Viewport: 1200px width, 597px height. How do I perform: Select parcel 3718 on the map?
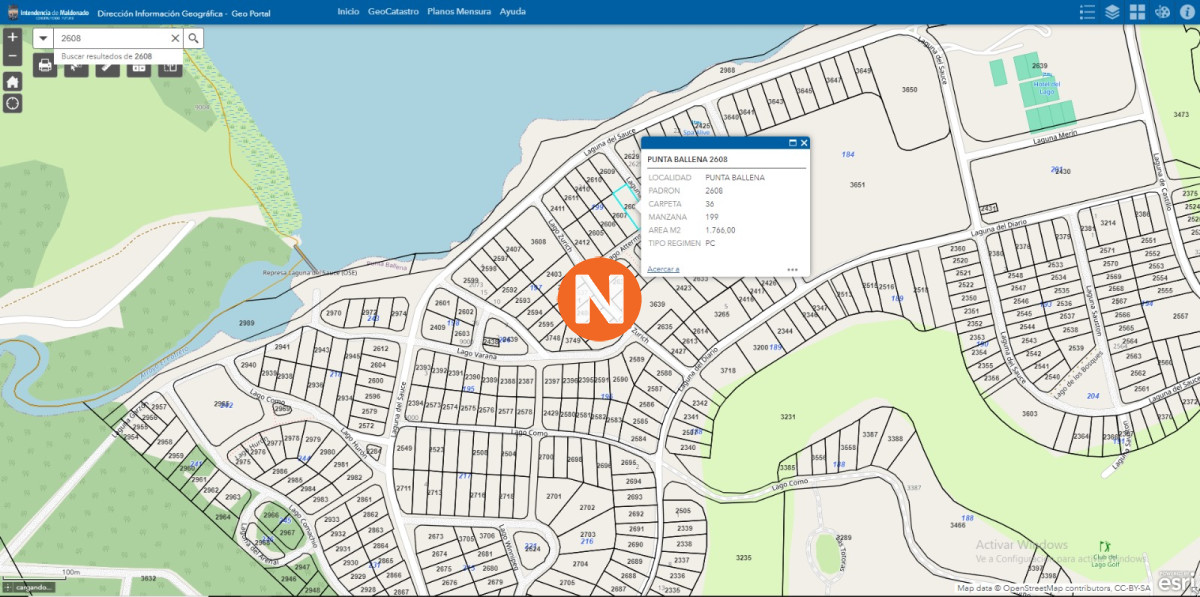(727, 371)
